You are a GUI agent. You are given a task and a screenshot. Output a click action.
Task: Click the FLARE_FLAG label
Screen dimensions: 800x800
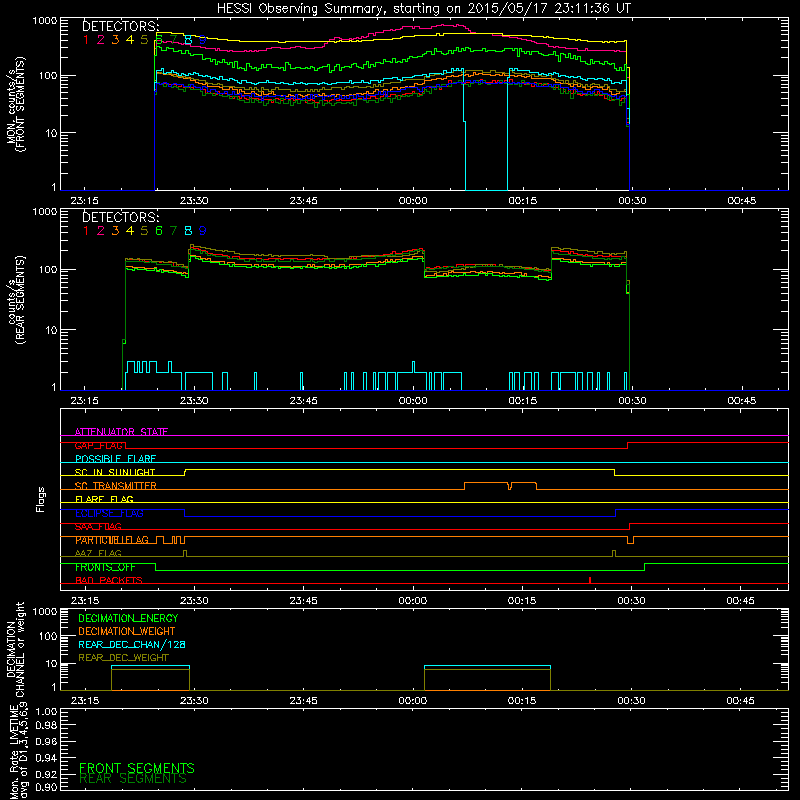click(x=104, y=499)
